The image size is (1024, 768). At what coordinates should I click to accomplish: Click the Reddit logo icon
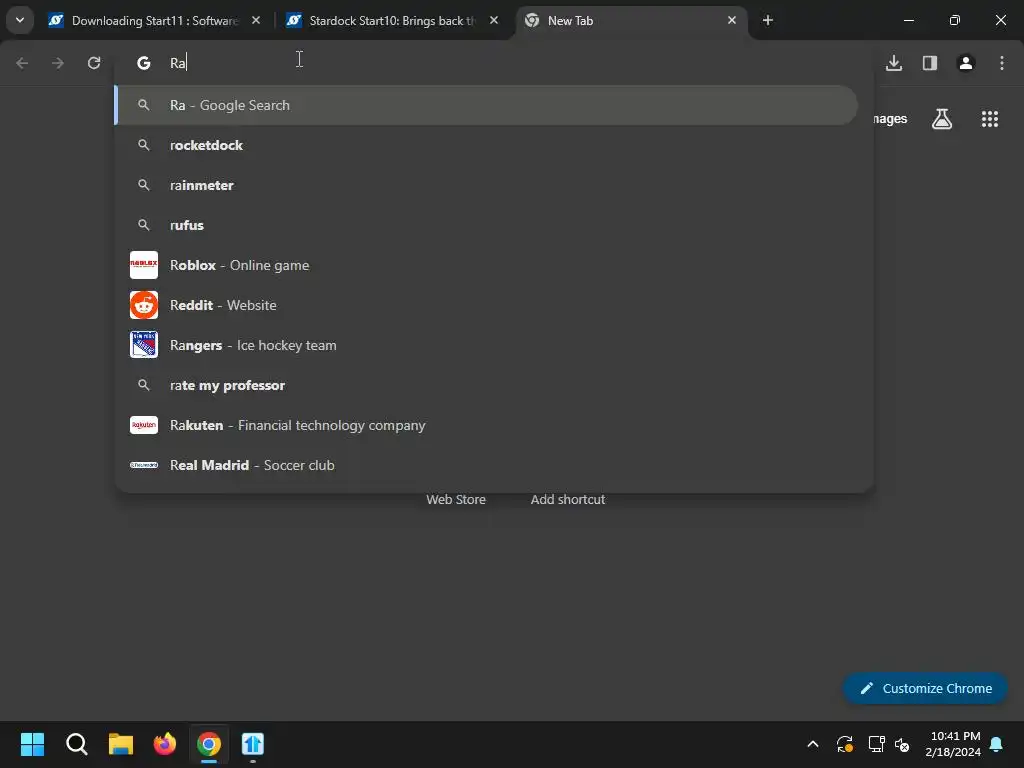point(144,305)
